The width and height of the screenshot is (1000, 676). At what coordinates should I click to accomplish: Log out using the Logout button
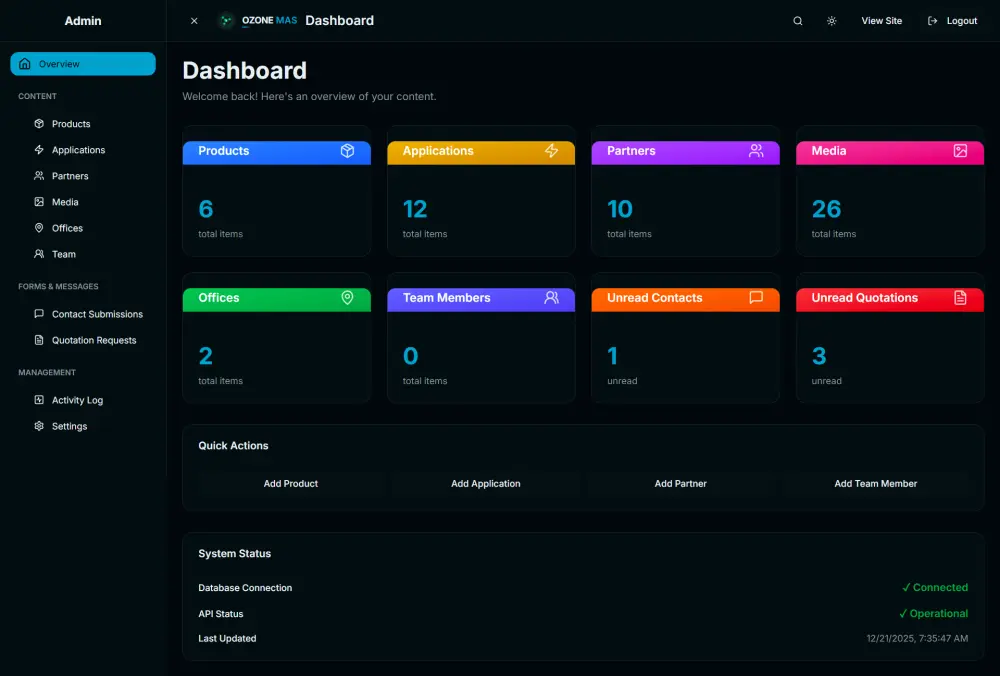click(x=952, y=21)
